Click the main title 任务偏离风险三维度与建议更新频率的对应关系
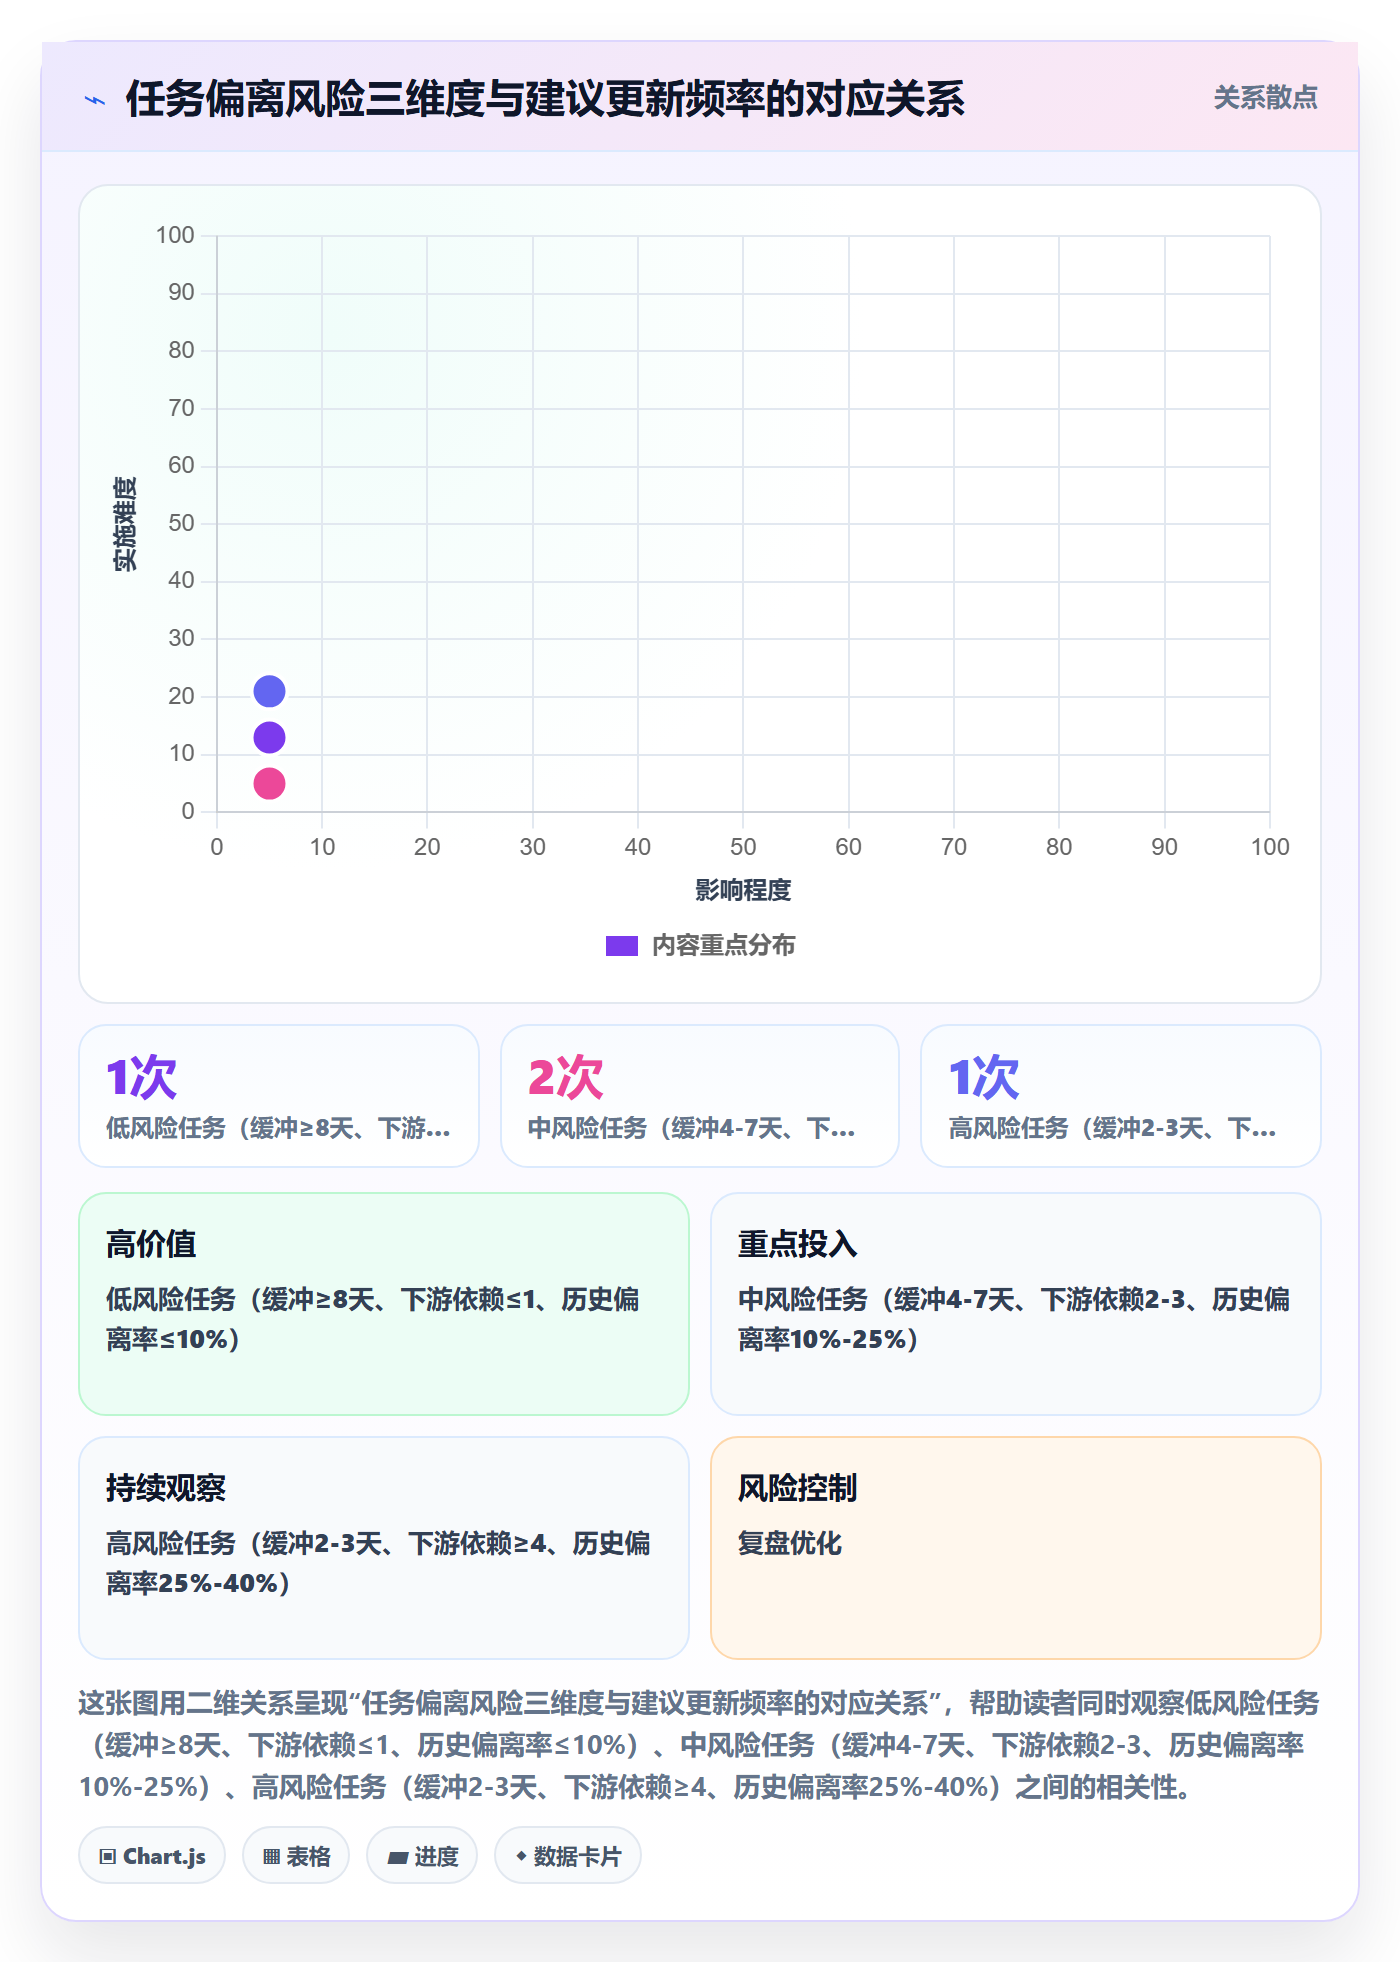Screen dimensions: 1400x1962 (x=545, y=99)
